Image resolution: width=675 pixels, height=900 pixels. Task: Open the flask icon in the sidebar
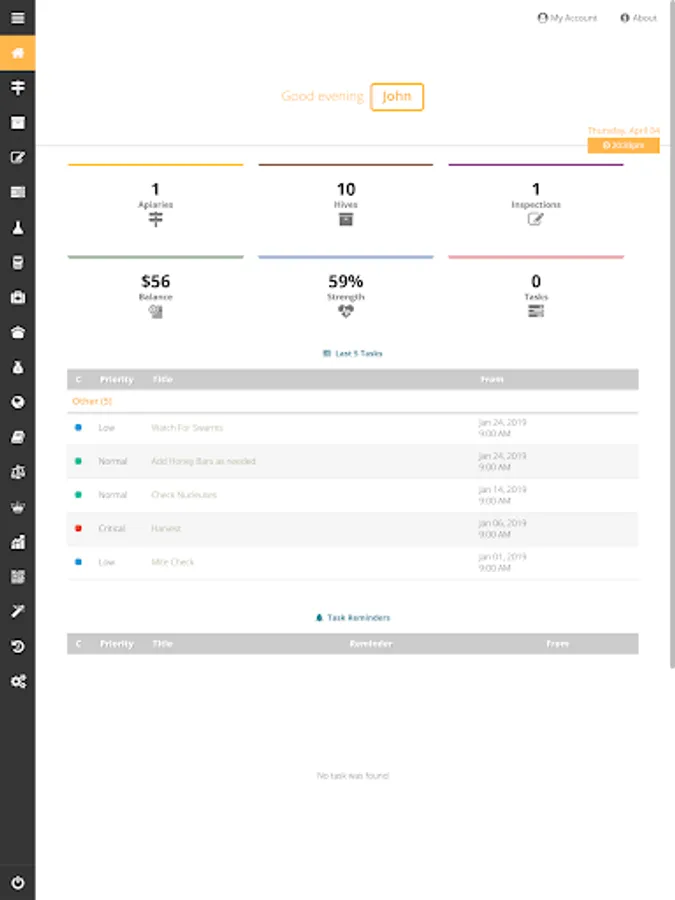click(18, 227)
